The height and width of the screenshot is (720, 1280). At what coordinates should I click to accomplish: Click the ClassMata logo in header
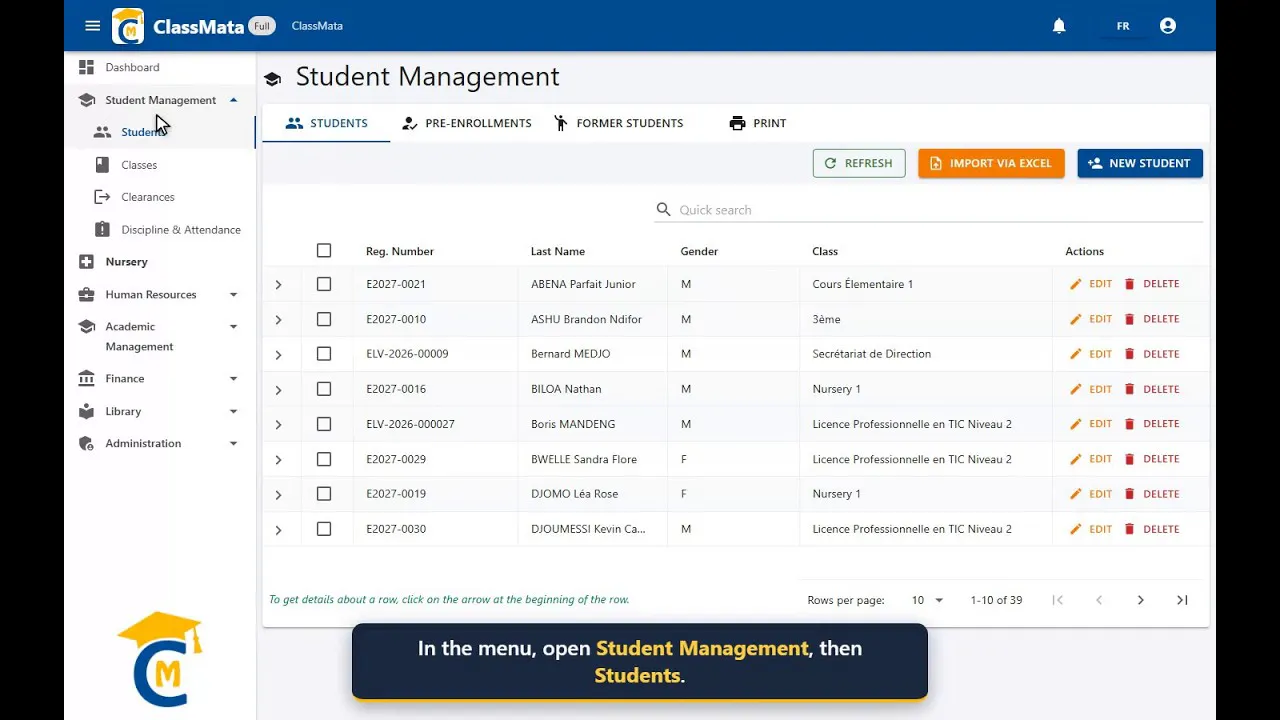coord(128,26)
